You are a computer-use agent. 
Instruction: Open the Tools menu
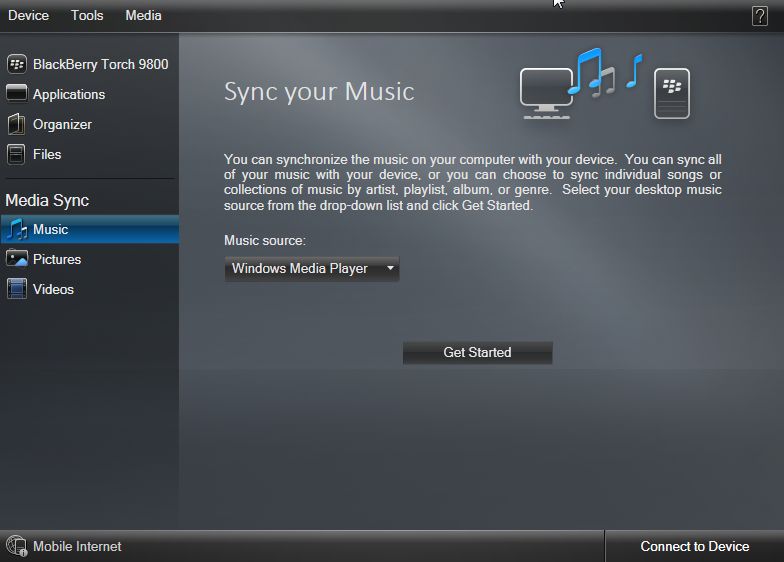pos(87,16)
